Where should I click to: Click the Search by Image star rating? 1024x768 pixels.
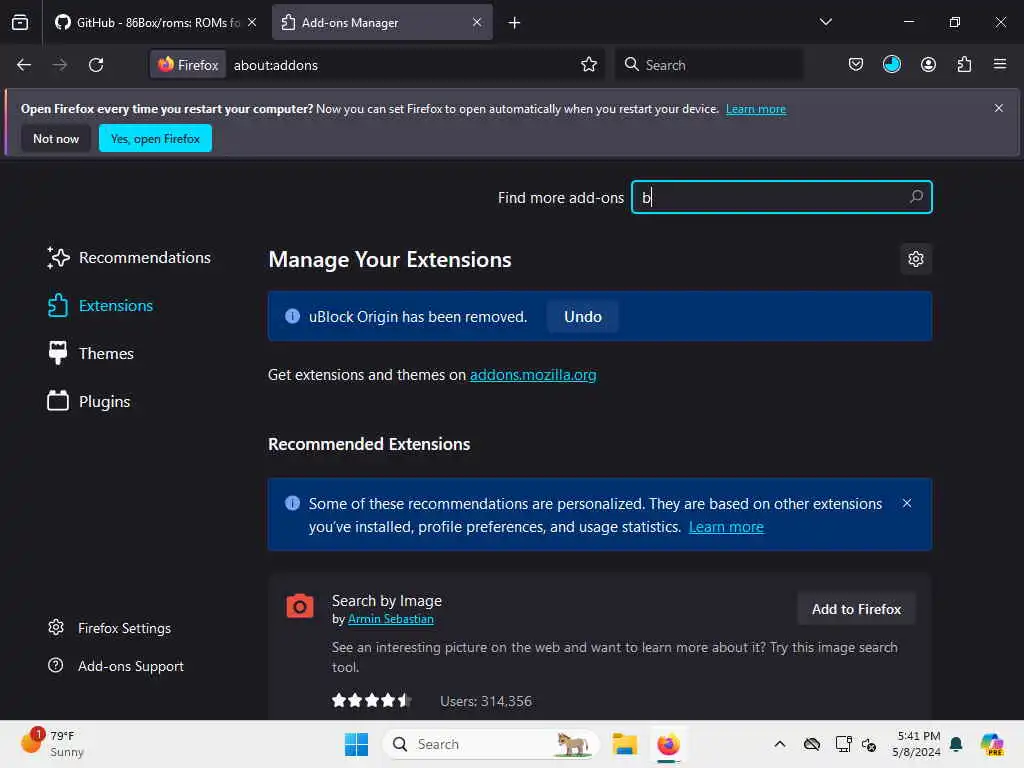pos(372,701)
